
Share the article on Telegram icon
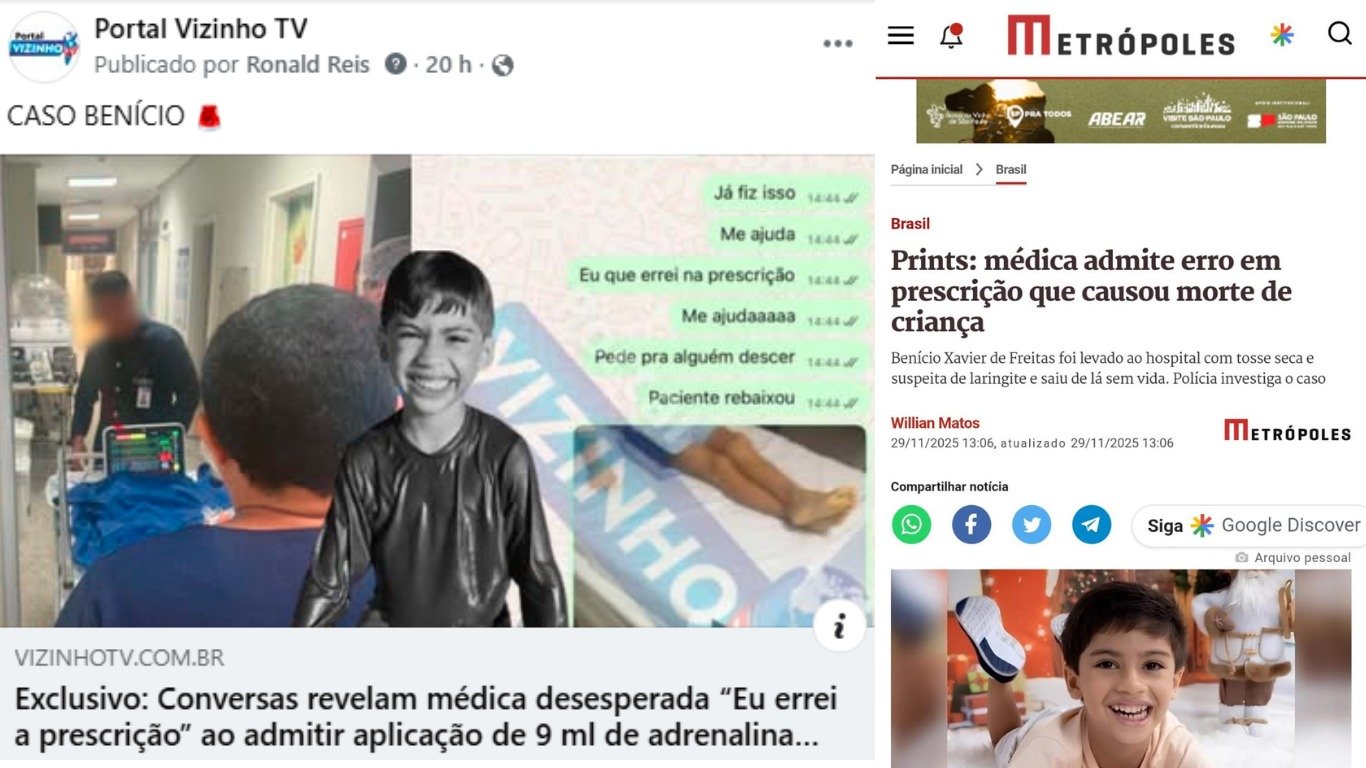coord(1091,524)
